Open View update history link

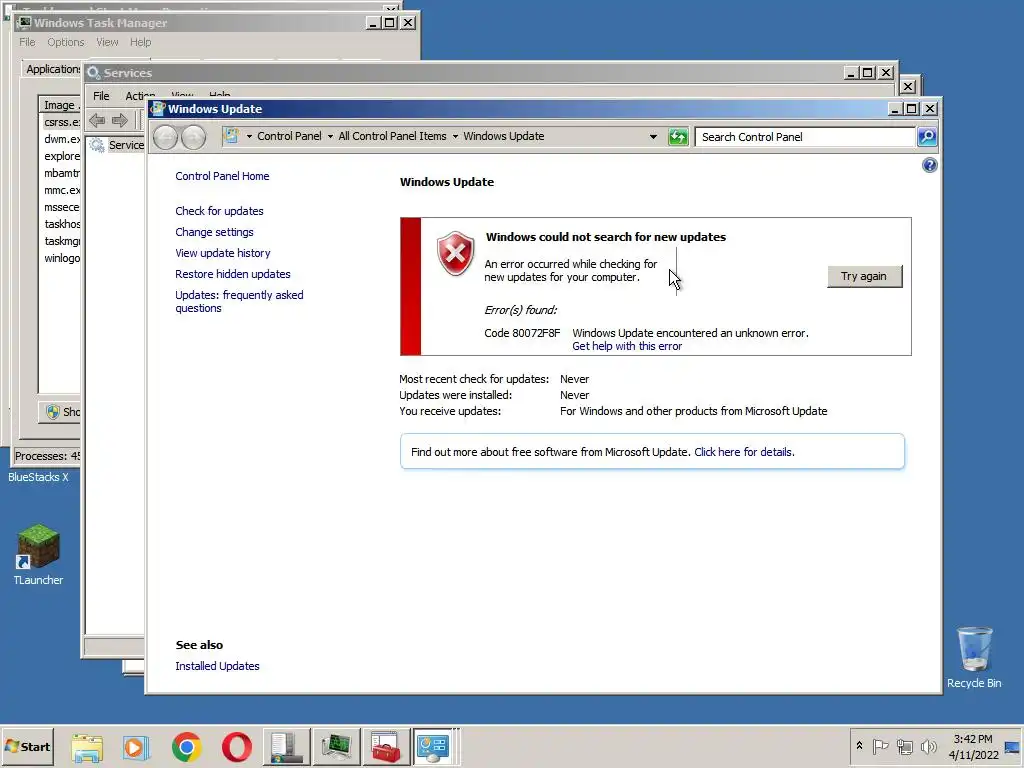tap(223, 253)
